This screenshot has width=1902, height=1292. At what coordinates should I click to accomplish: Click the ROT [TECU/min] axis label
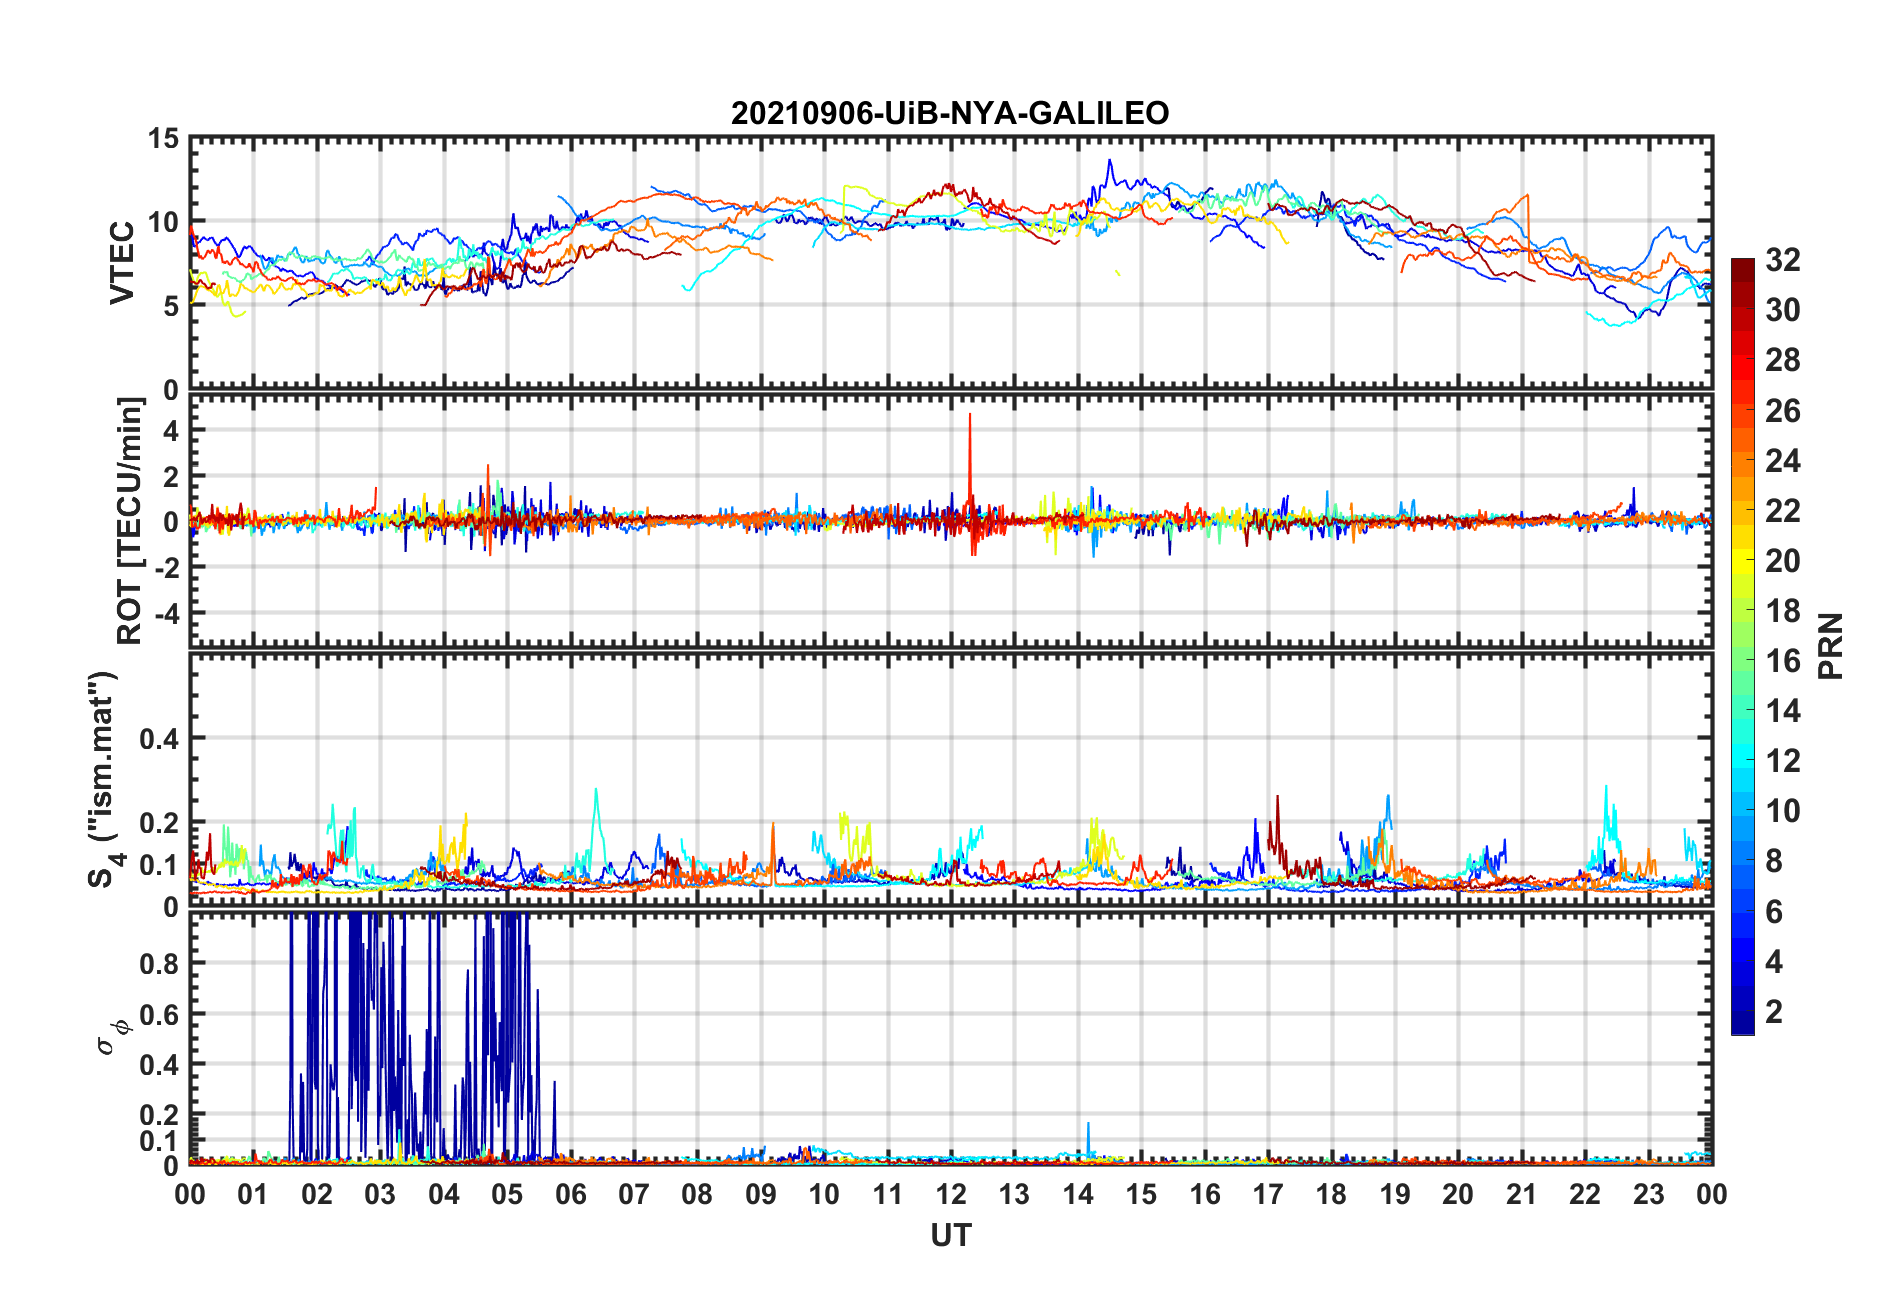[130, 521]
